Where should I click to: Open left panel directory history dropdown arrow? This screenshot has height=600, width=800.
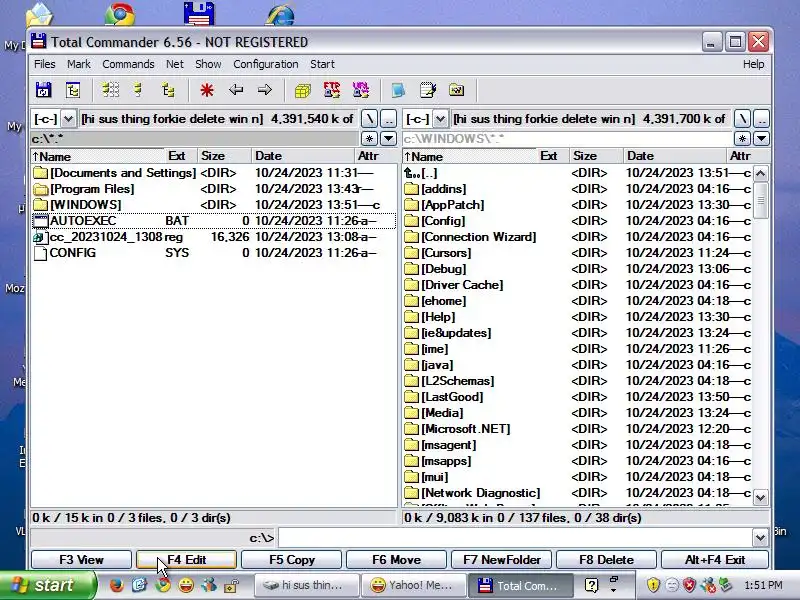point(389,138)
